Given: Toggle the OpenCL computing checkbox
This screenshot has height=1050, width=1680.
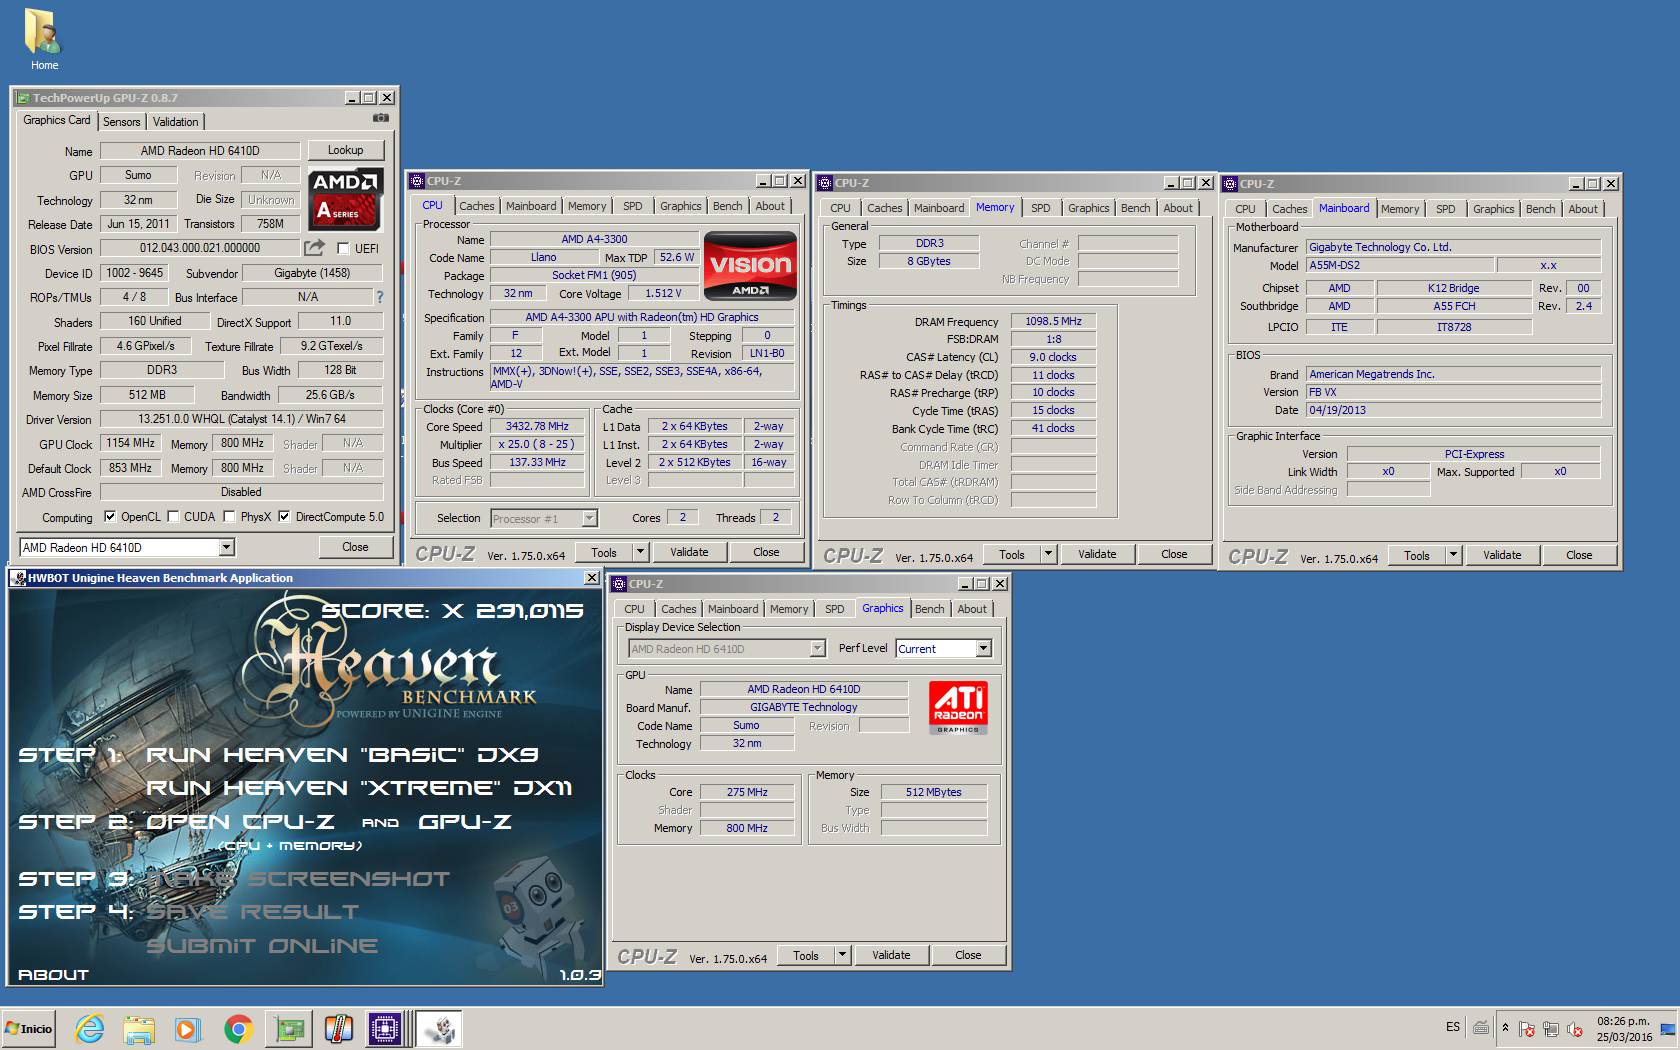Looking at the screenshot, I should click(x=110, y=517).
